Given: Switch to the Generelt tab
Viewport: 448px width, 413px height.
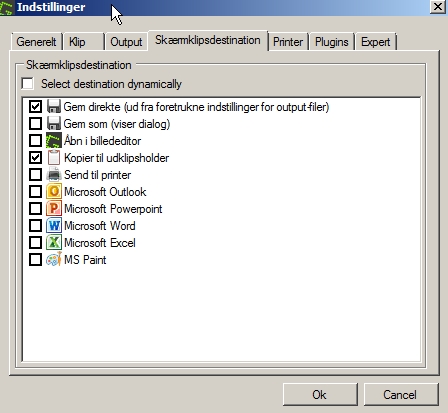Looking at the screenshot, I should click(36, 42).
